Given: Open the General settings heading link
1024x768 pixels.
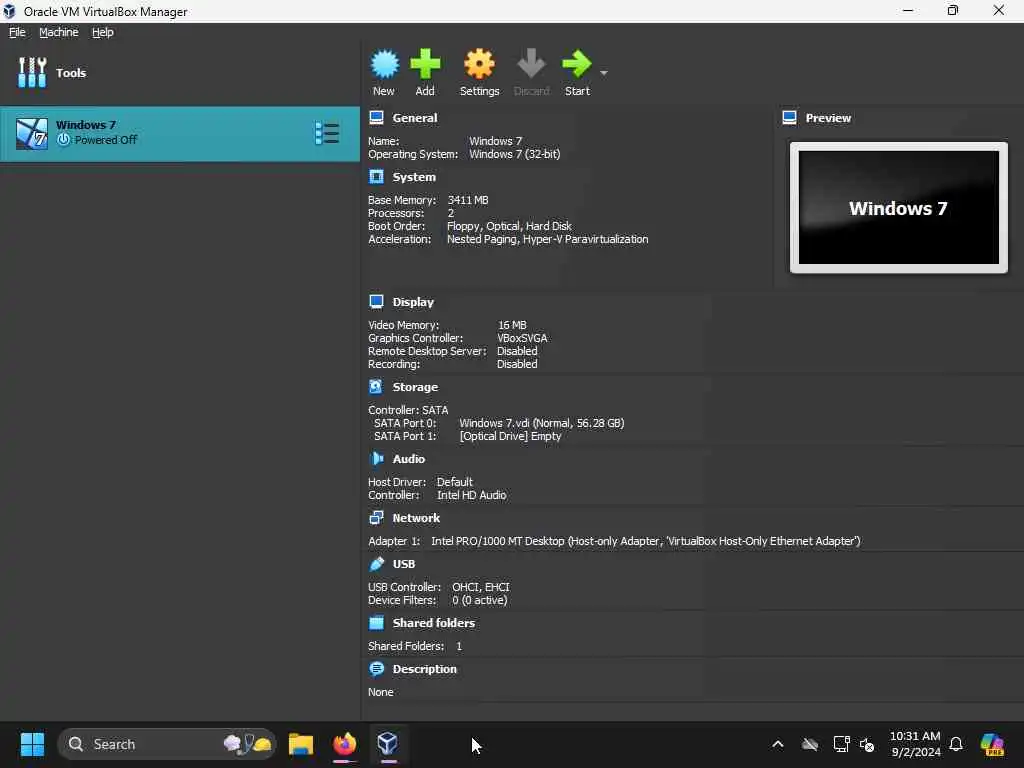Looking at the screenshot, I should (x=415, y=118).
